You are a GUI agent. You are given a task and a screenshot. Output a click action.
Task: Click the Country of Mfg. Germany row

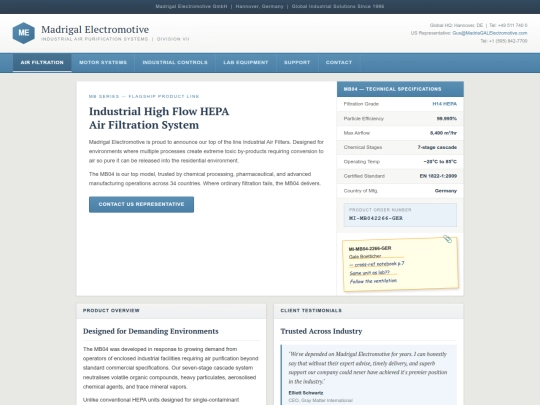pyautogui.click(x=400, y=191)
